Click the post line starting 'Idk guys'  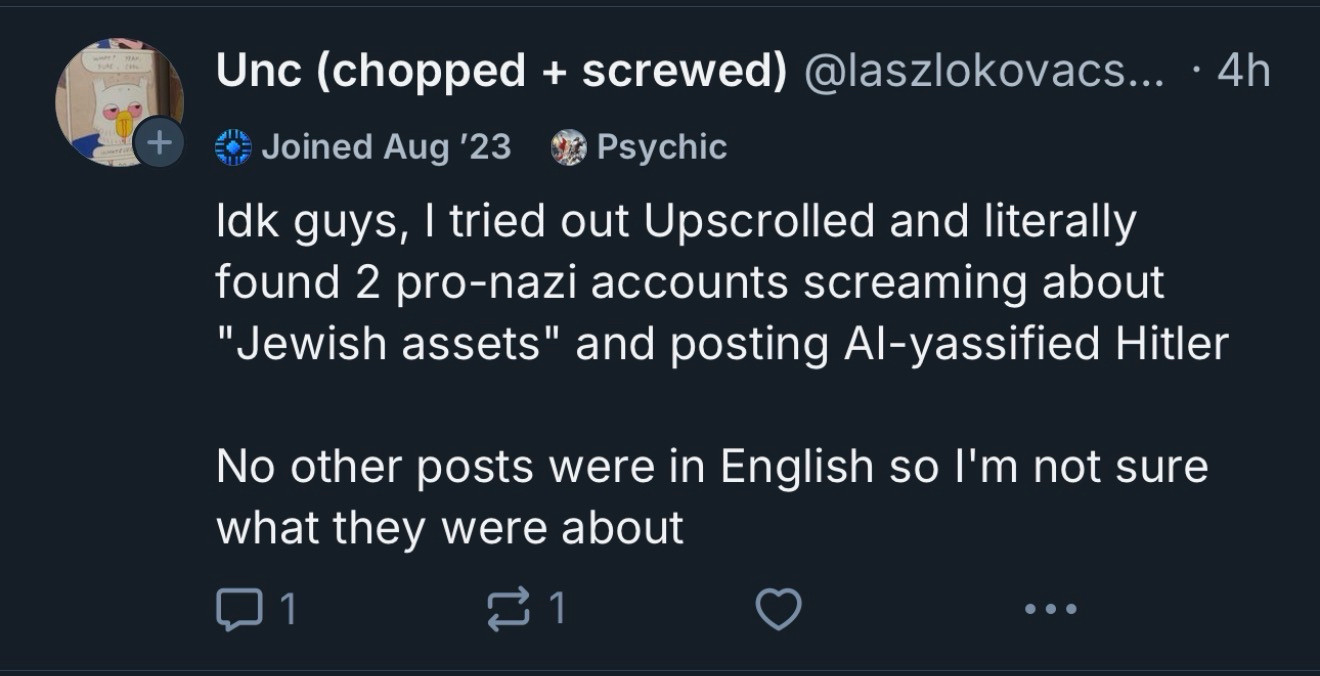click(676, 222)
